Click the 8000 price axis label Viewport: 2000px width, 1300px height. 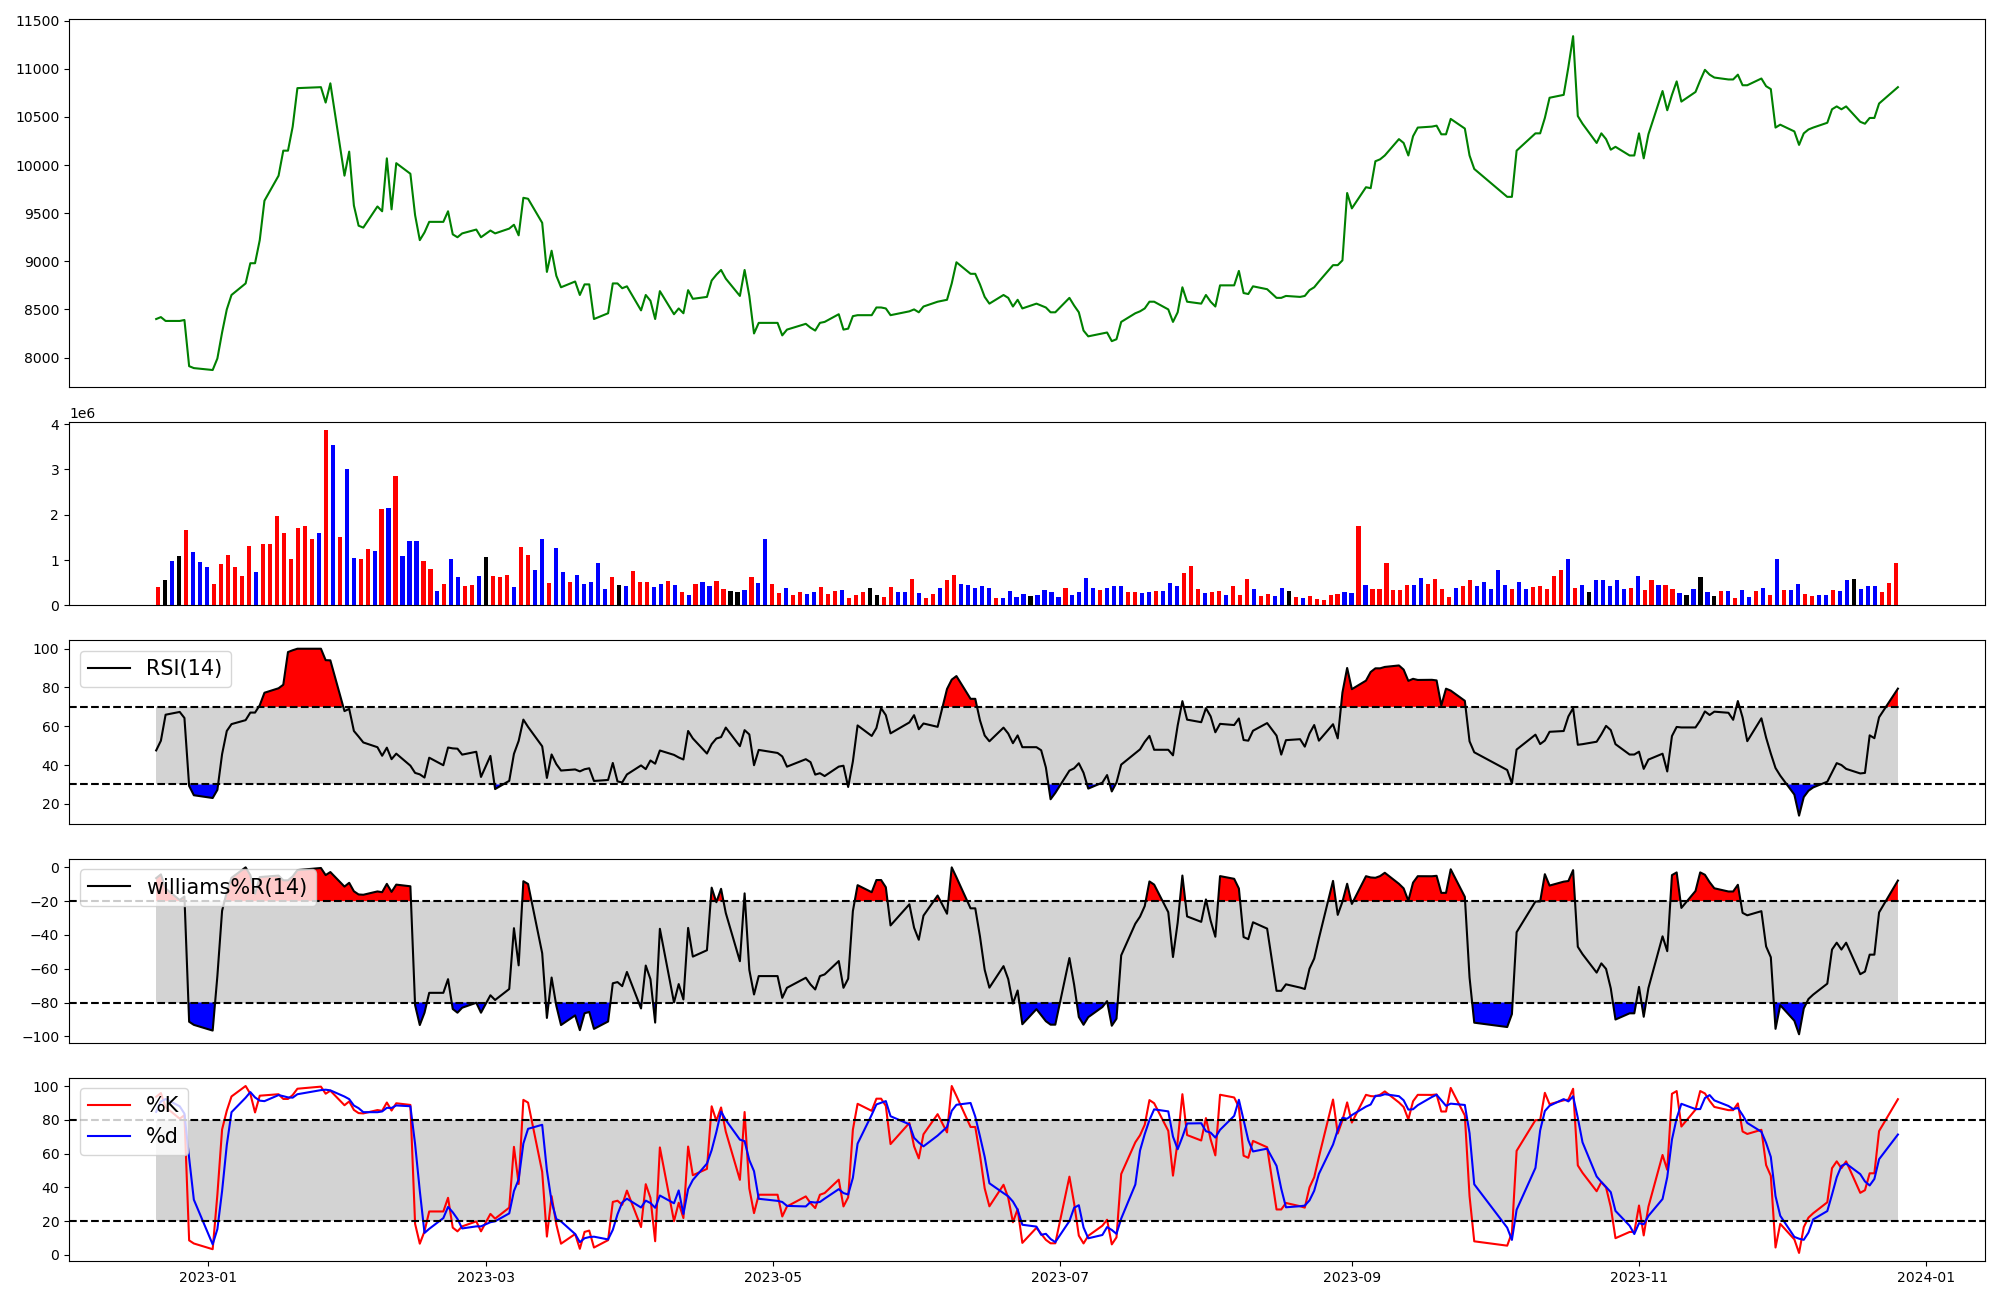(x=41, y=358)
